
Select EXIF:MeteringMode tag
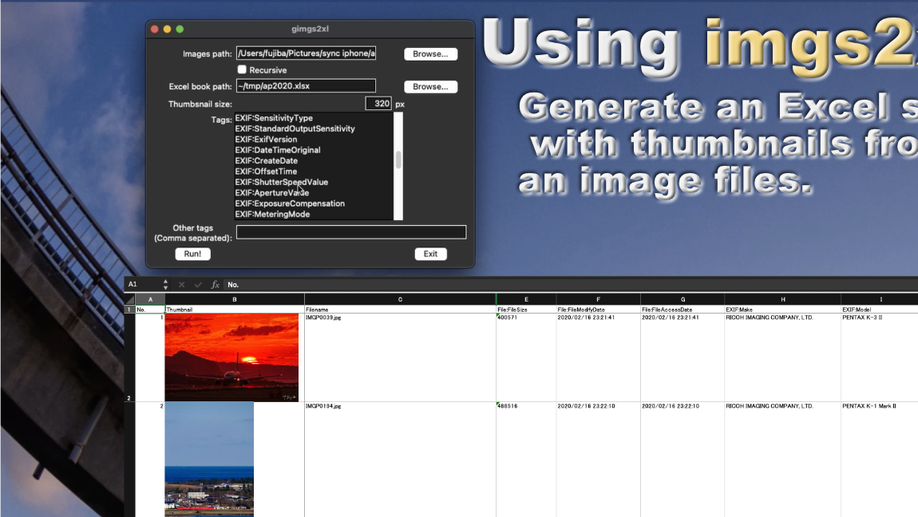(273, 214)
